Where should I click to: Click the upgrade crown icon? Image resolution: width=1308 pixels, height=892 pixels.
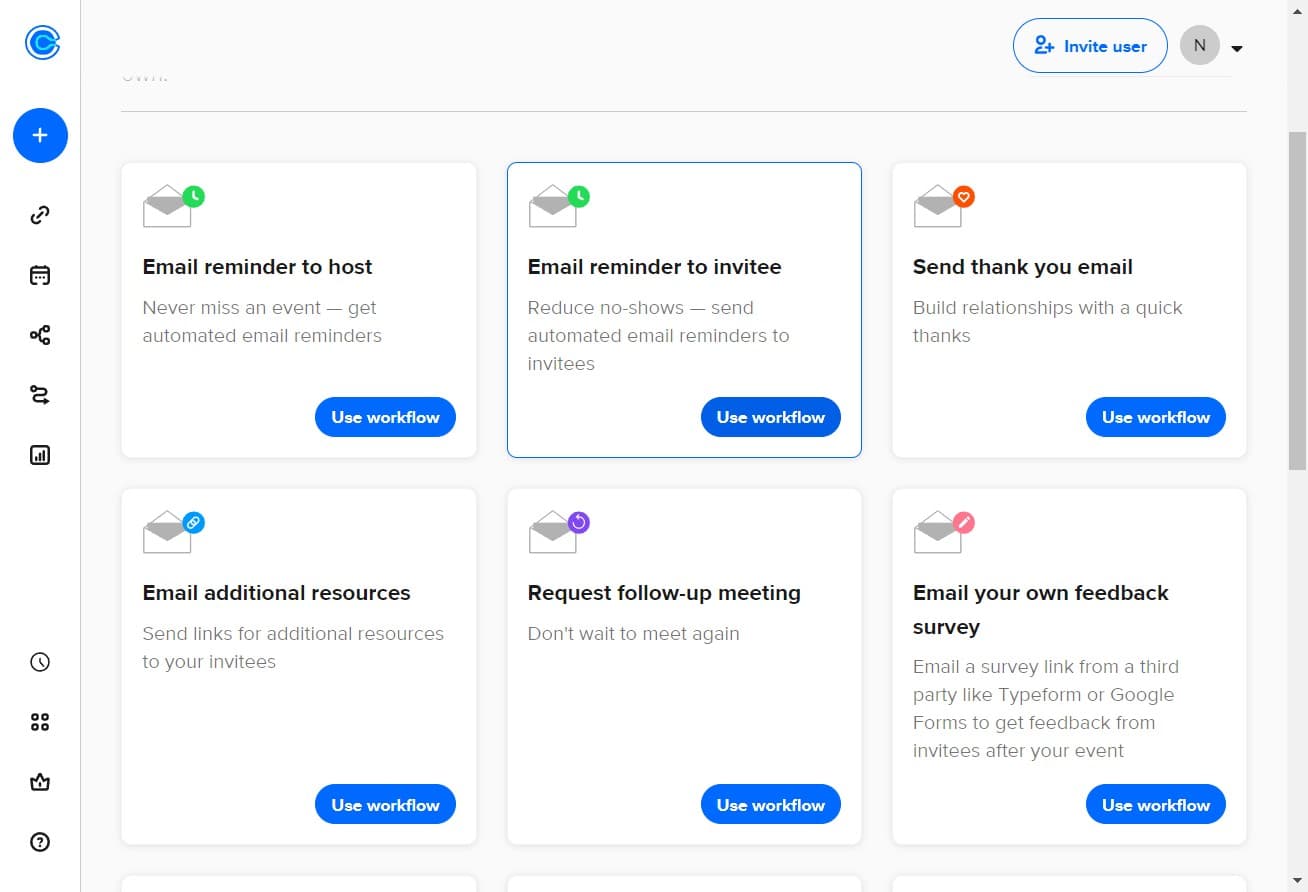(40, 782)
